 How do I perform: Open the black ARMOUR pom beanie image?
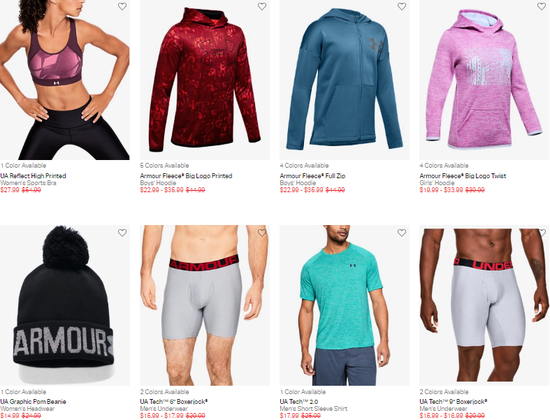(x=65, y=305)
